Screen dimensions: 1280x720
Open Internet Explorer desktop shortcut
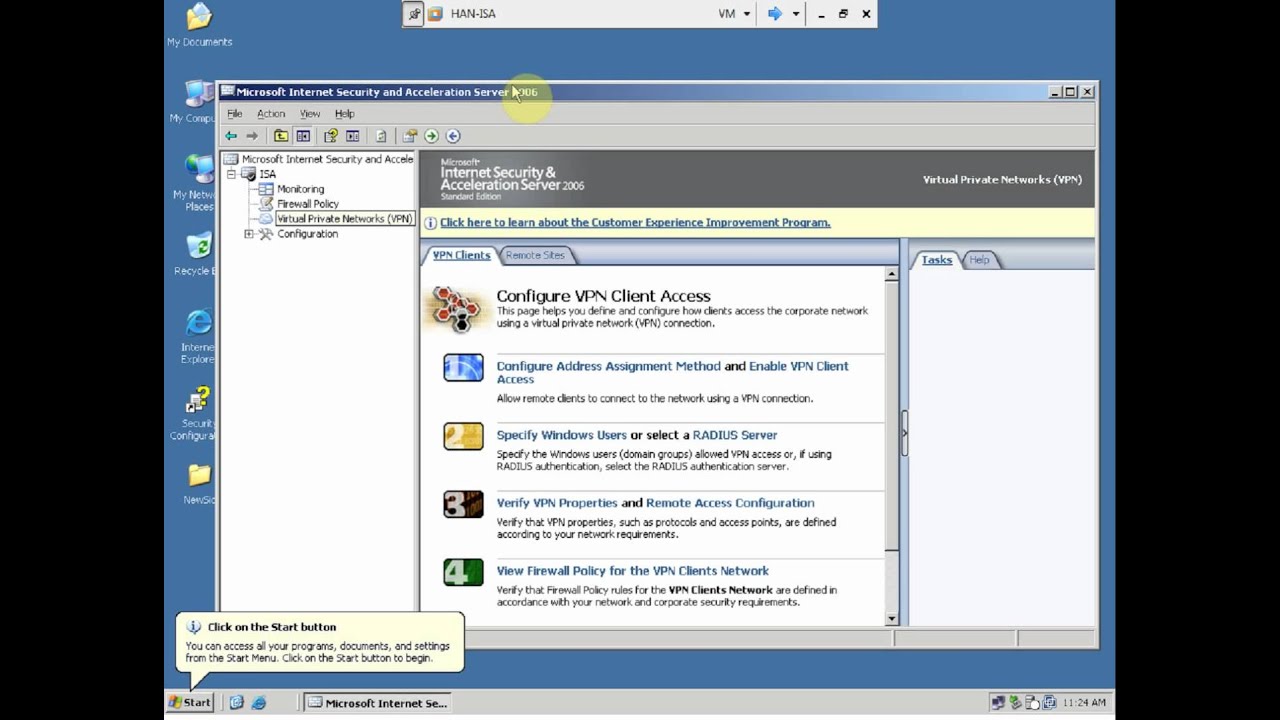coord(199,336)
